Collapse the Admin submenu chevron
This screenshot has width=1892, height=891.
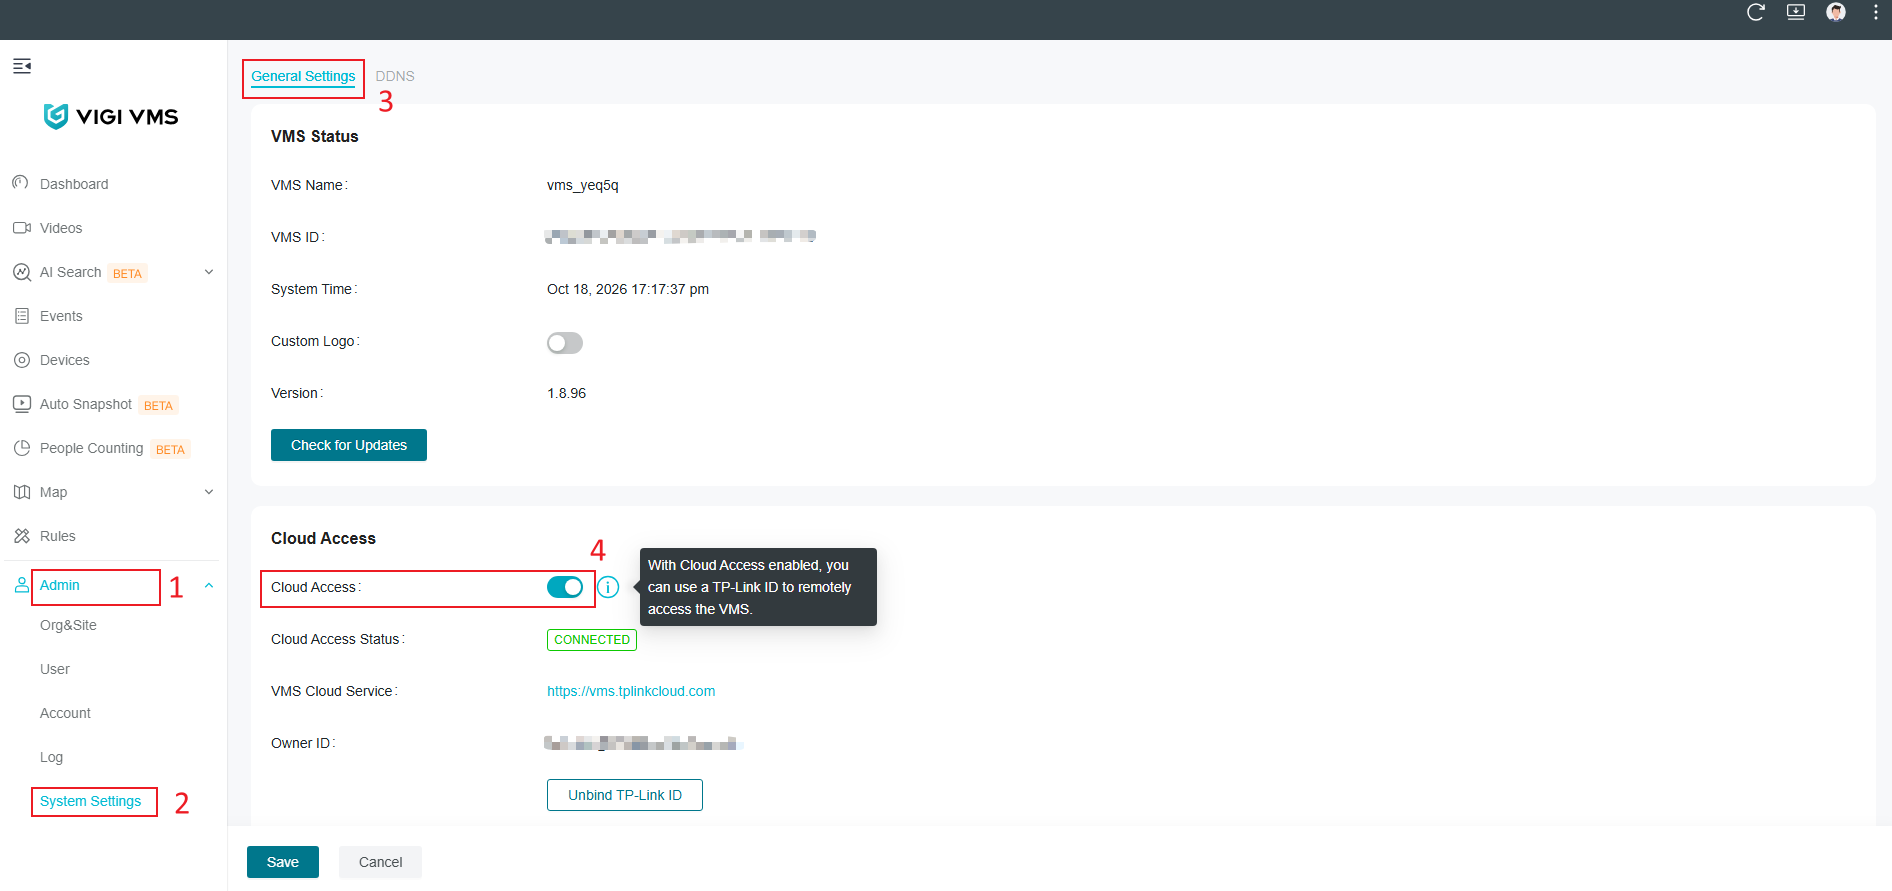(209, 586)
